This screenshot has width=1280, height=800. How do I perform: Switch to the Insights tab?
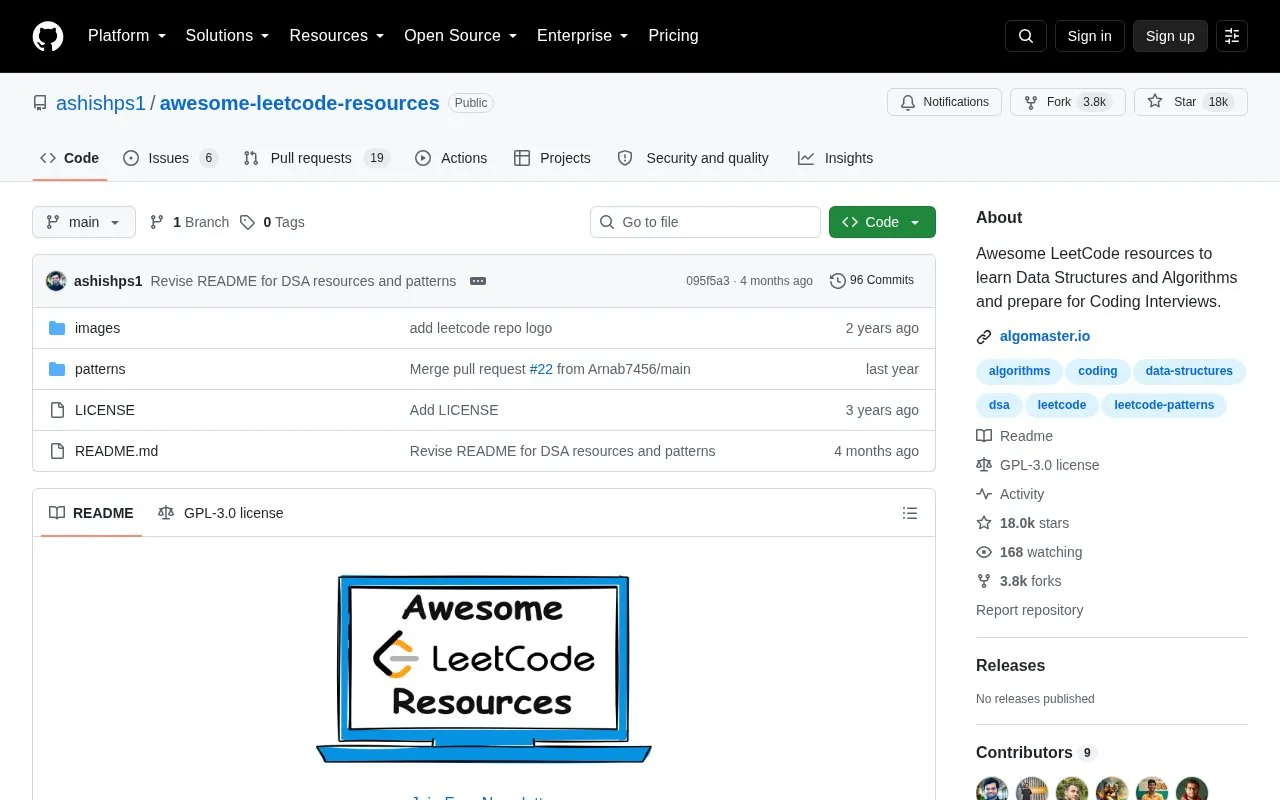pyautogui.click(x=835, y=158)
